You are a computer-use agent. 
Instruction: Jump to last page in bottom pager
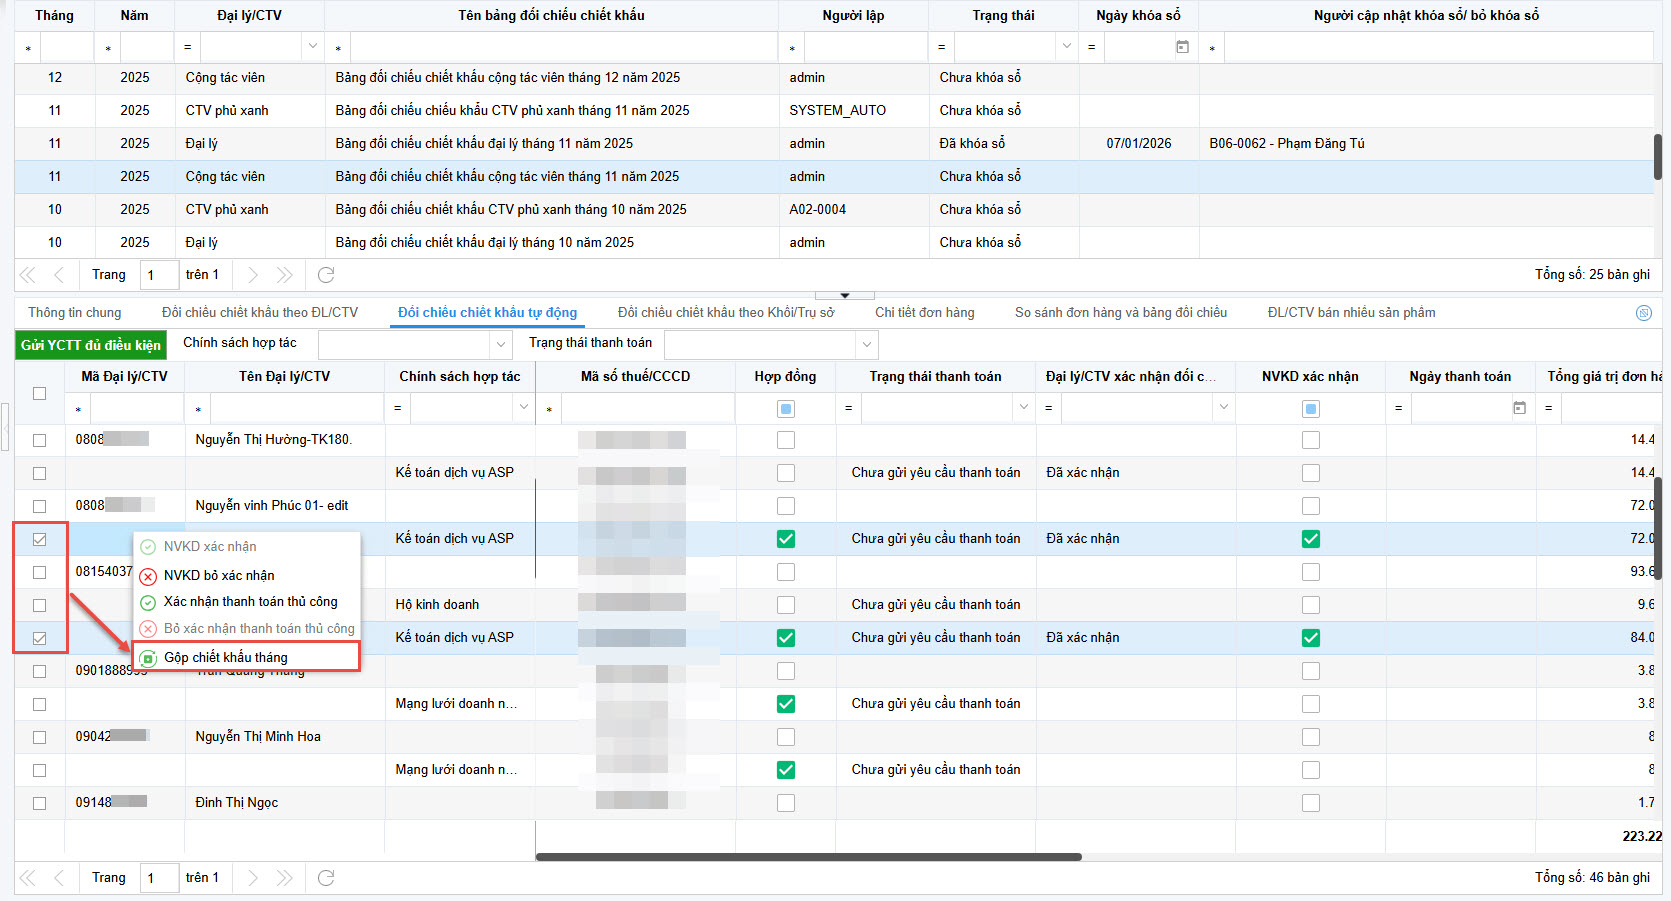pyautogui.click(x=285, y=878)
